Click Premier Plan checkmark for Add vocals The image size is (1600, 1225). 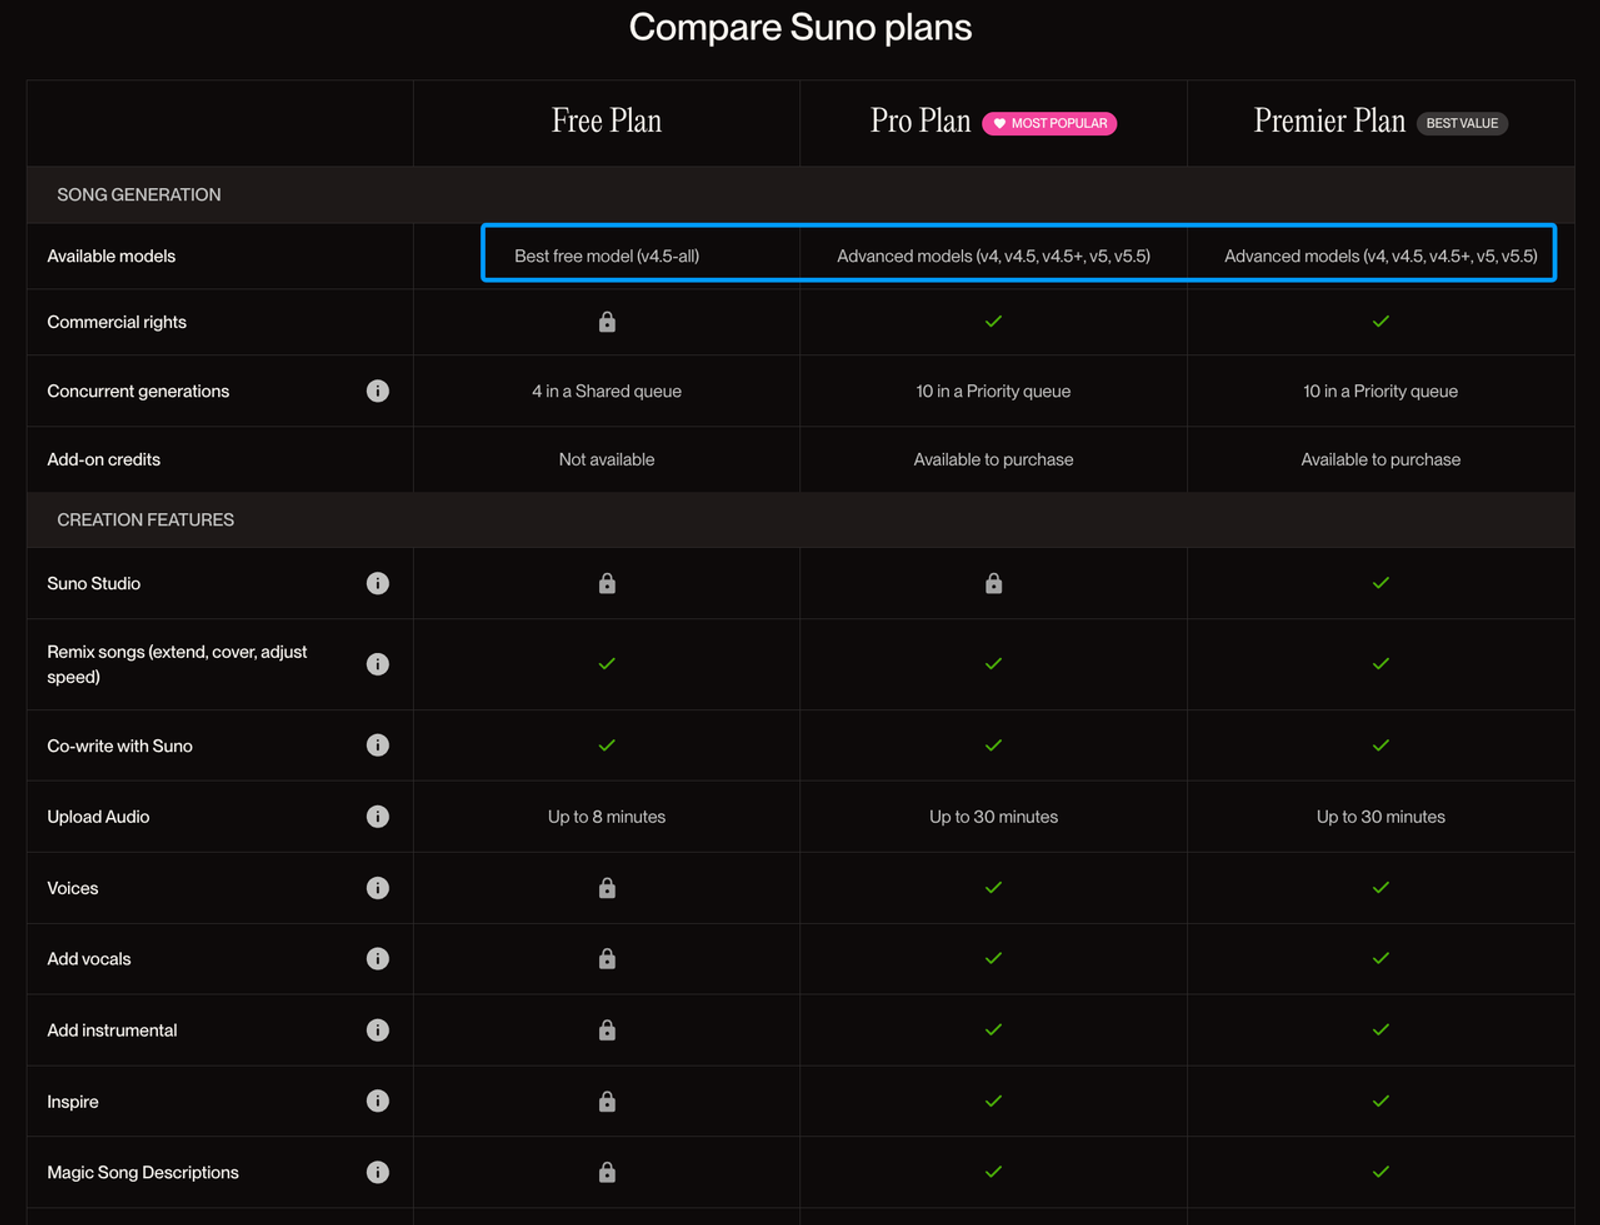pyautogui.click(x=1381, y=958)
